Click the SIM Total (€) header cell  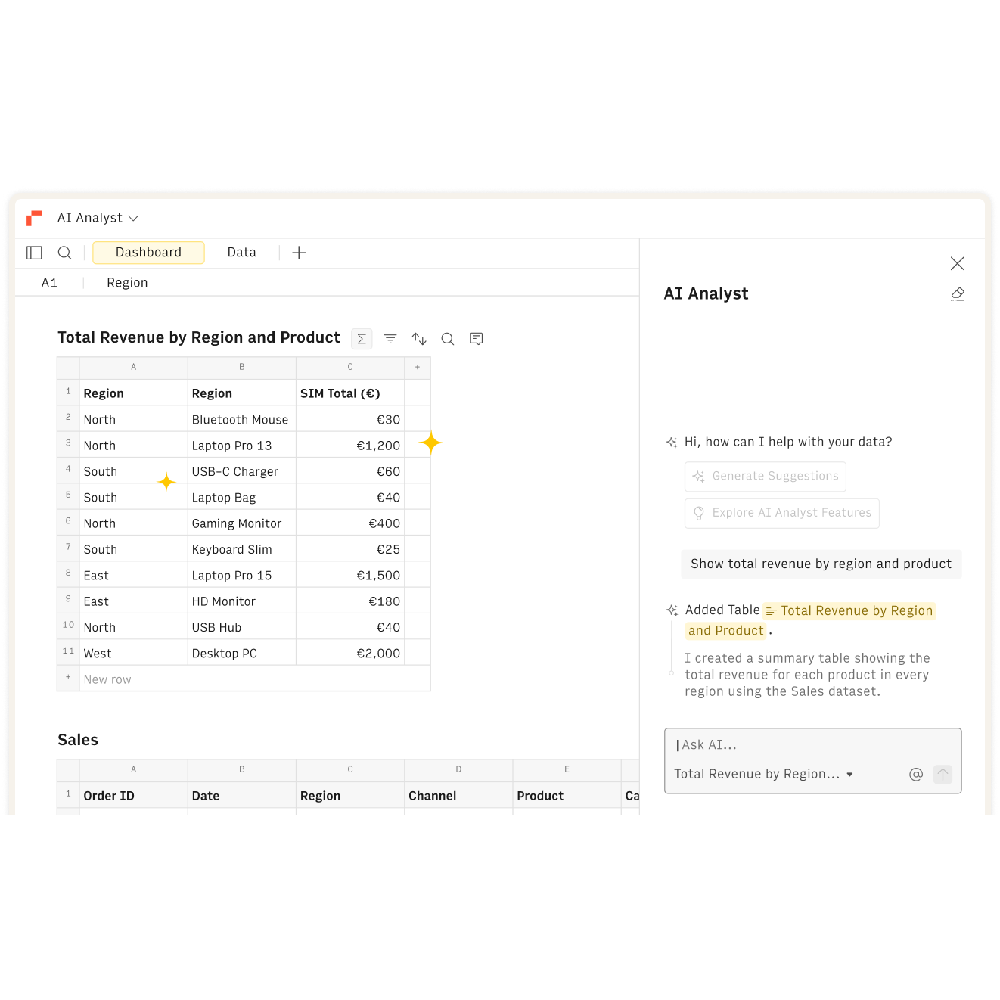click(x=350, y=393)
